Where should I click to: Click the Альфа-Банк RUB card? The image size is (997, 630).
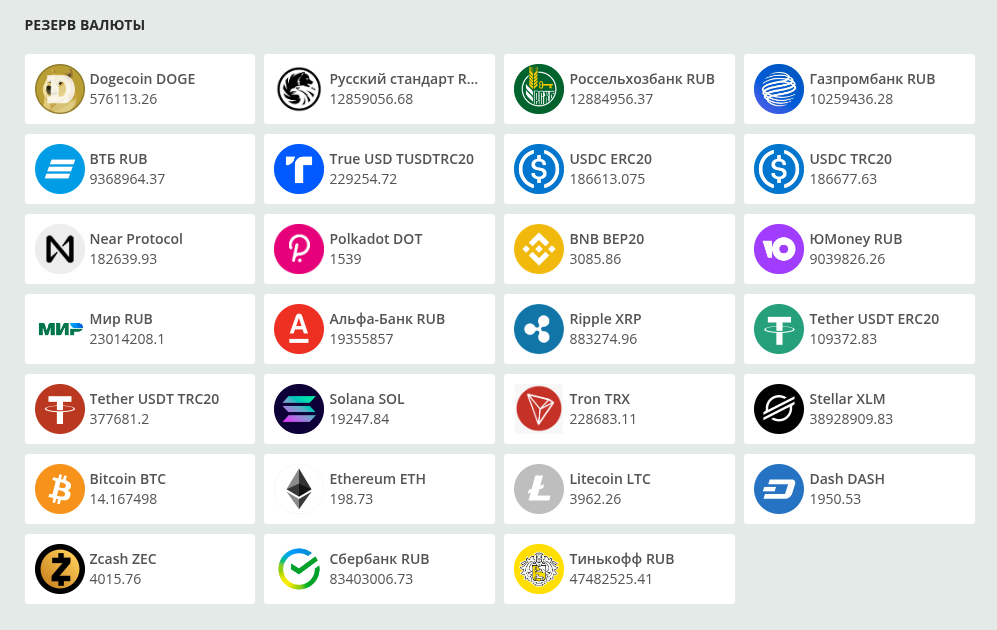tap(379, 329)
